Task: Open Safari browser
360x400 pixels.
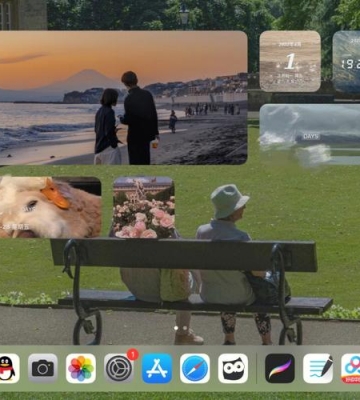Action: tap(195, 368)
